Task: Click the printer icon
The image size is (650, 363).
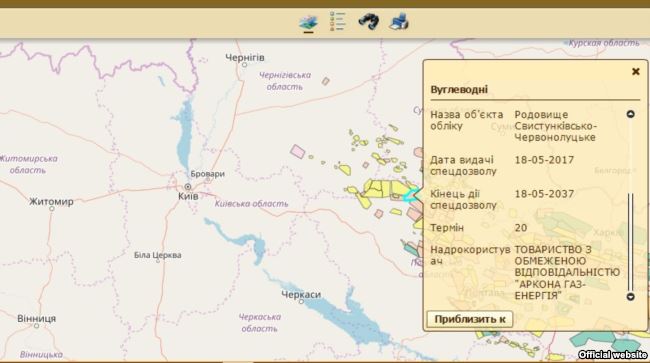Action: click(399, 22)
